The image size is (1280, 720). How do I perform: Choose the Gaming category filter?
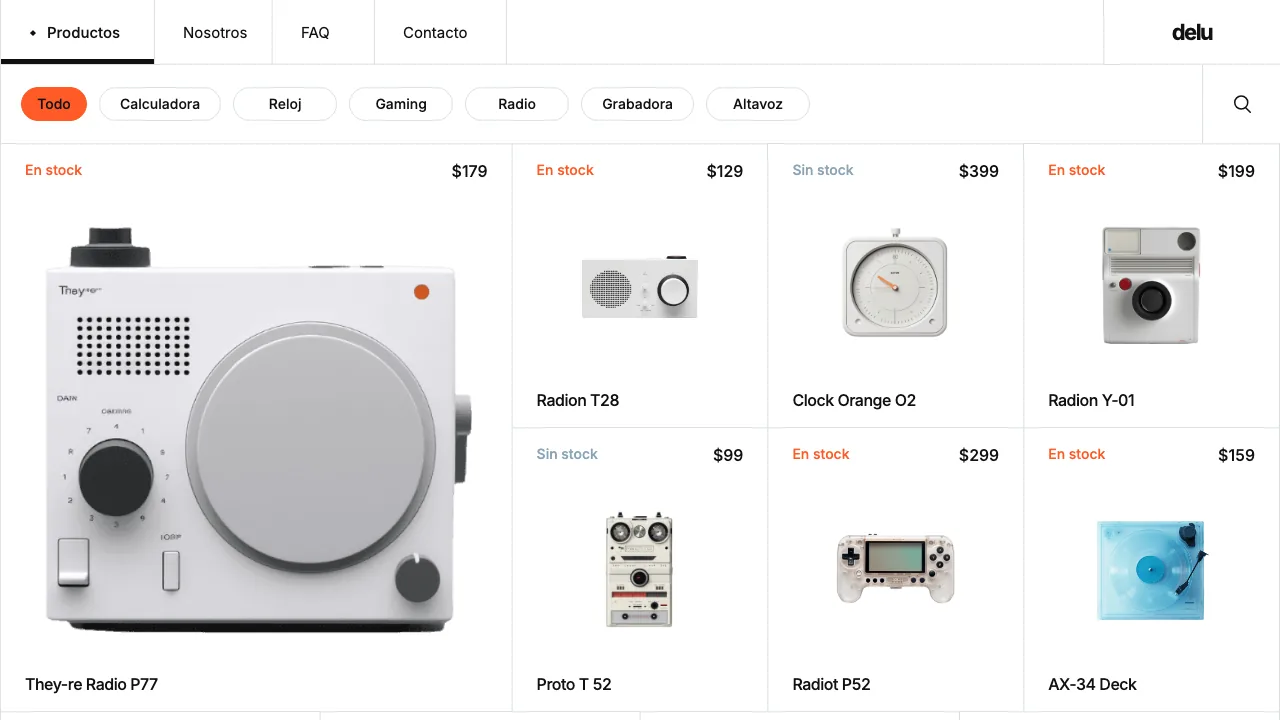coord(401,104)
